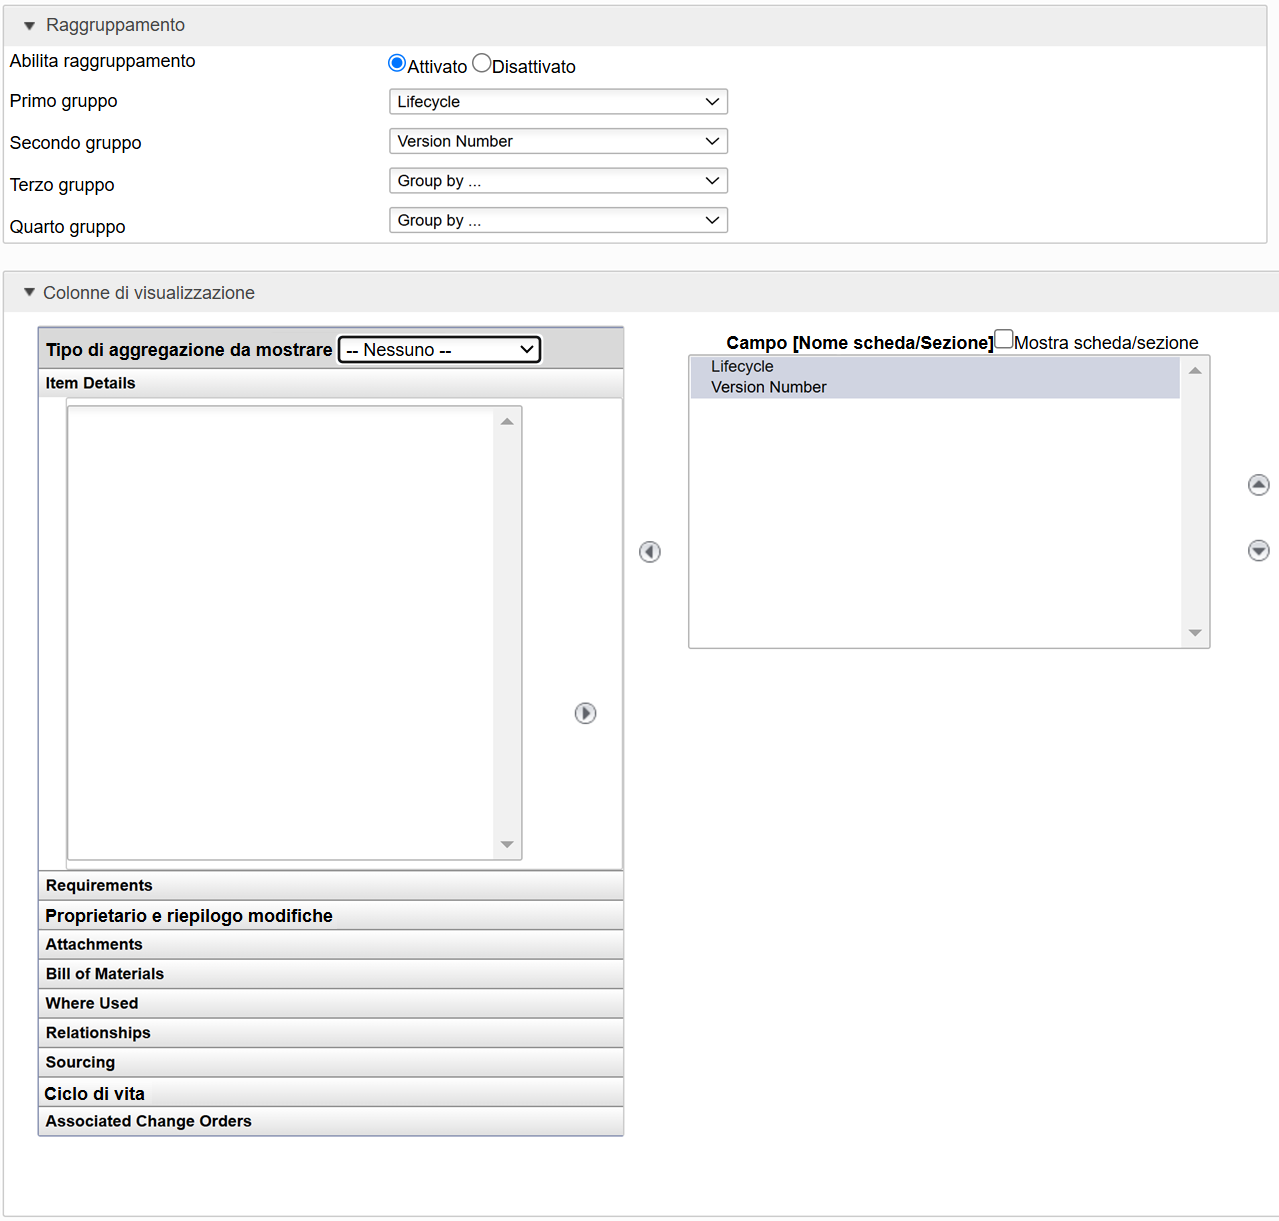Click the right arrow to add selected field

[585, 713]
